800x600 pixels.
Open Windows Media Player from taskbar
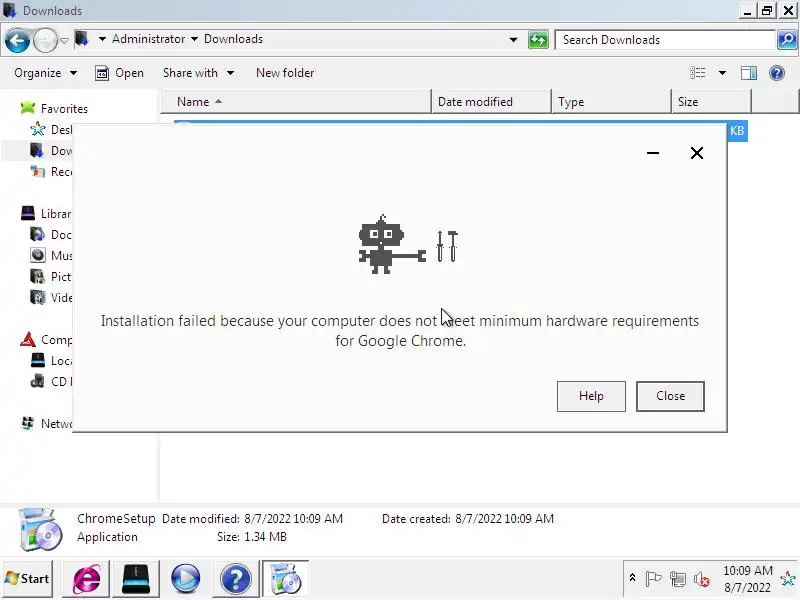[x=185, y=579]
